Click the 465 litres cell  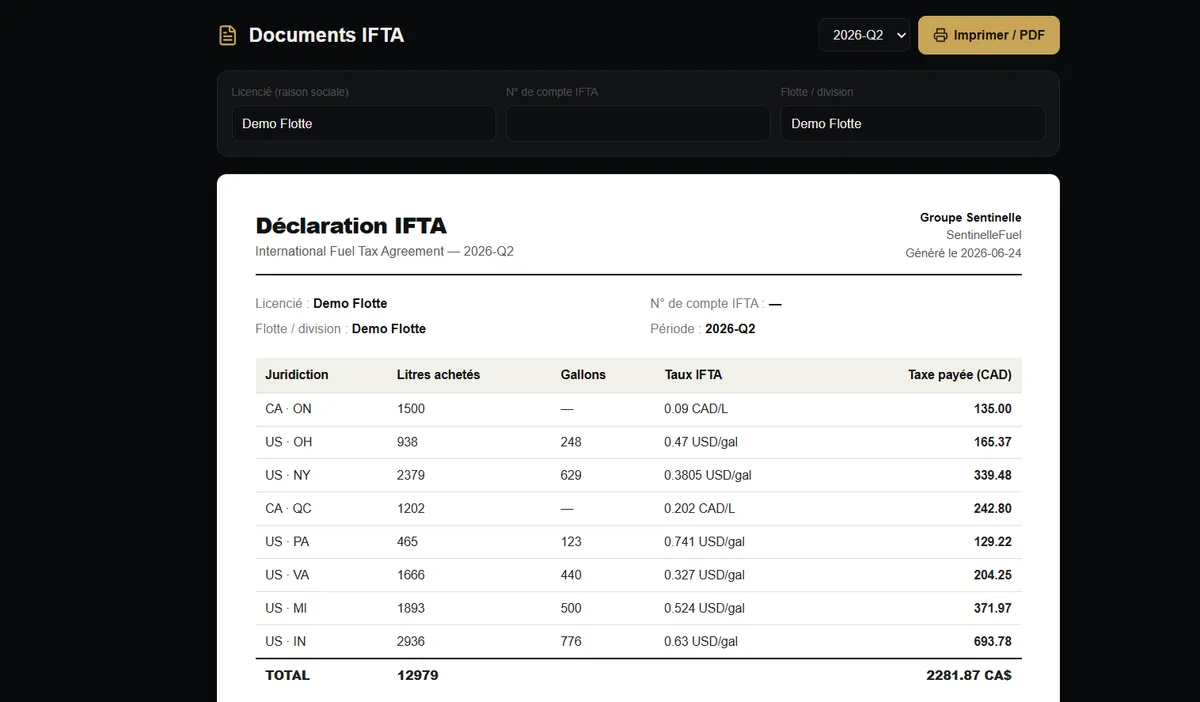[x=407, y=542]
